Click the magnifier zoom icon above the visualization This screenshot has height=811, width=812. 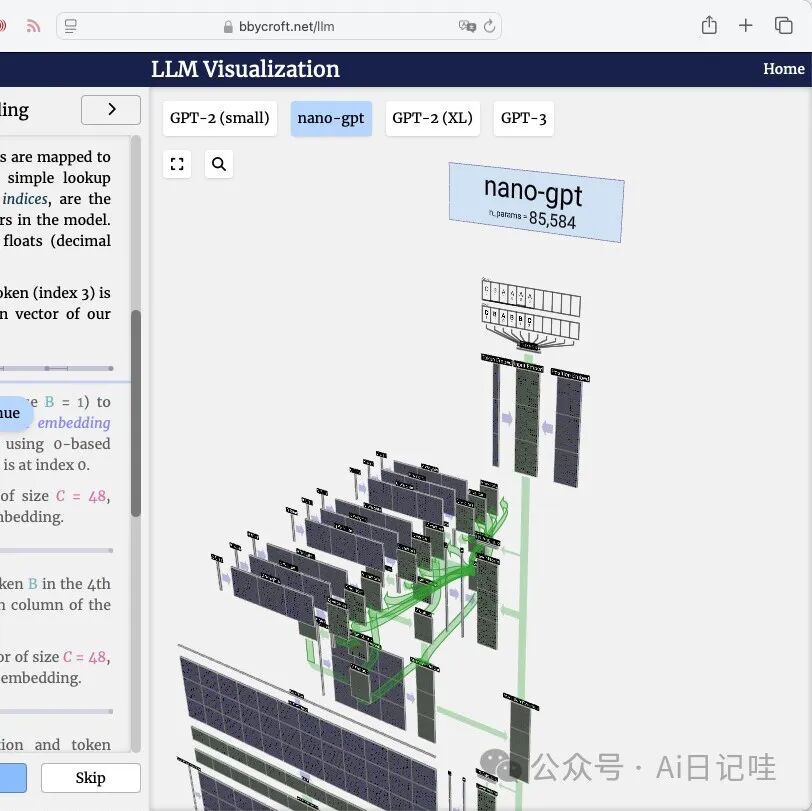coord(219,164)
